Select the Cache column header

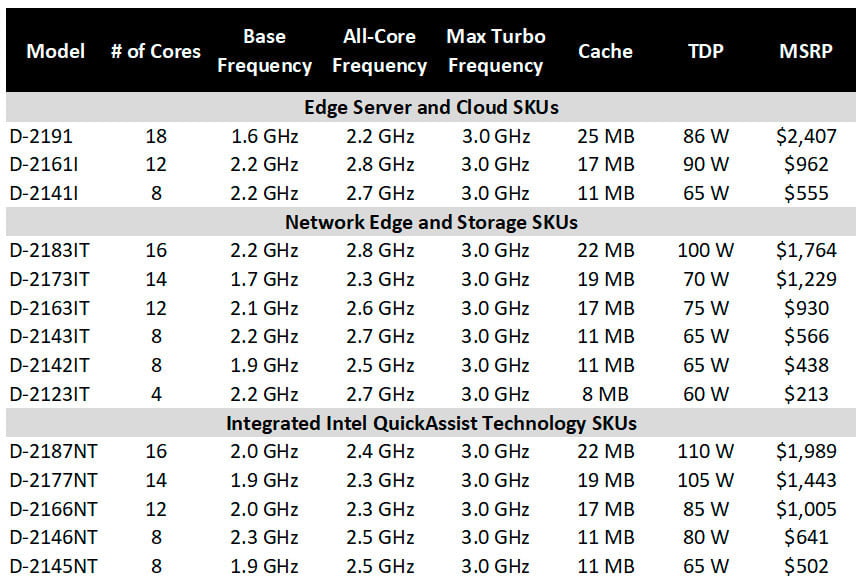[x=605, y=51]
